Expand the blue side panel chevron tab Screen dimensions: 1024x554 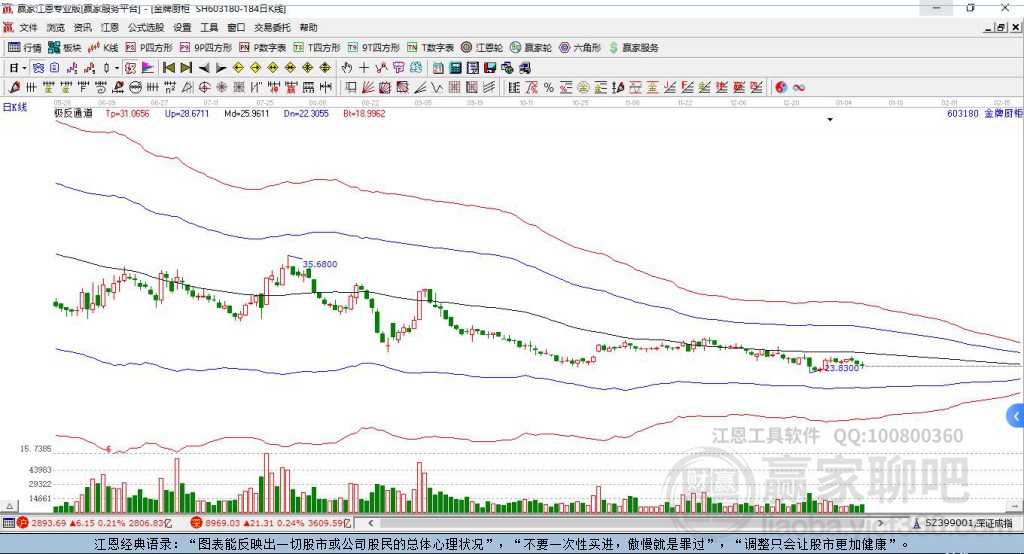[1016, 416]
